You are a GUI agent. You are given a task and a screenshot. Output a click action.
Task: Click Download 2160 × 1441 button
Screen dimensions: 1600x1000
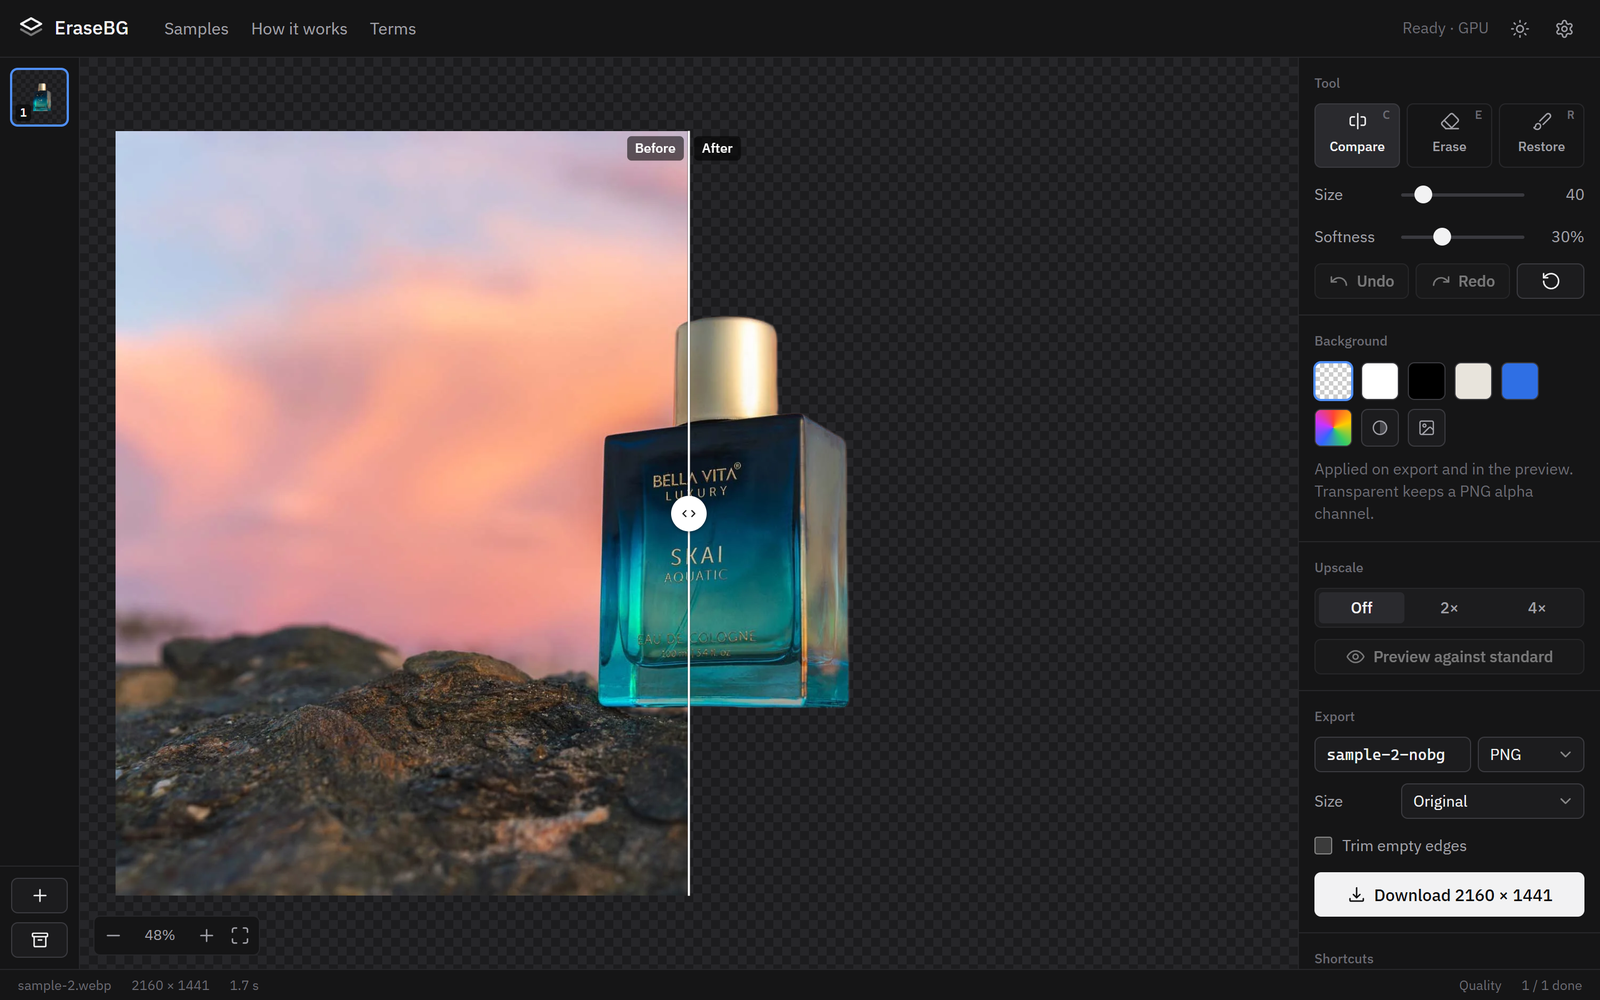click(x=1449, y=895)
